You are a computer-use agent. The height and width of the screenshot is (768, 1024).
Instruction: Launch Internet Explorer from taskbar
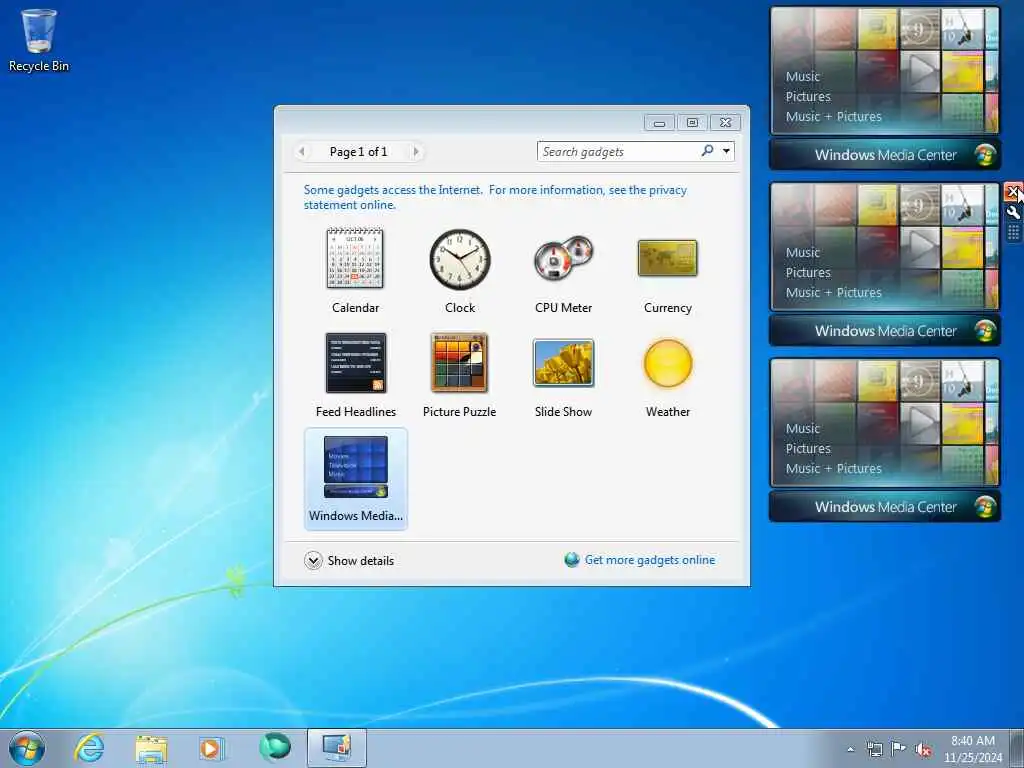click(x=89, y=748)
